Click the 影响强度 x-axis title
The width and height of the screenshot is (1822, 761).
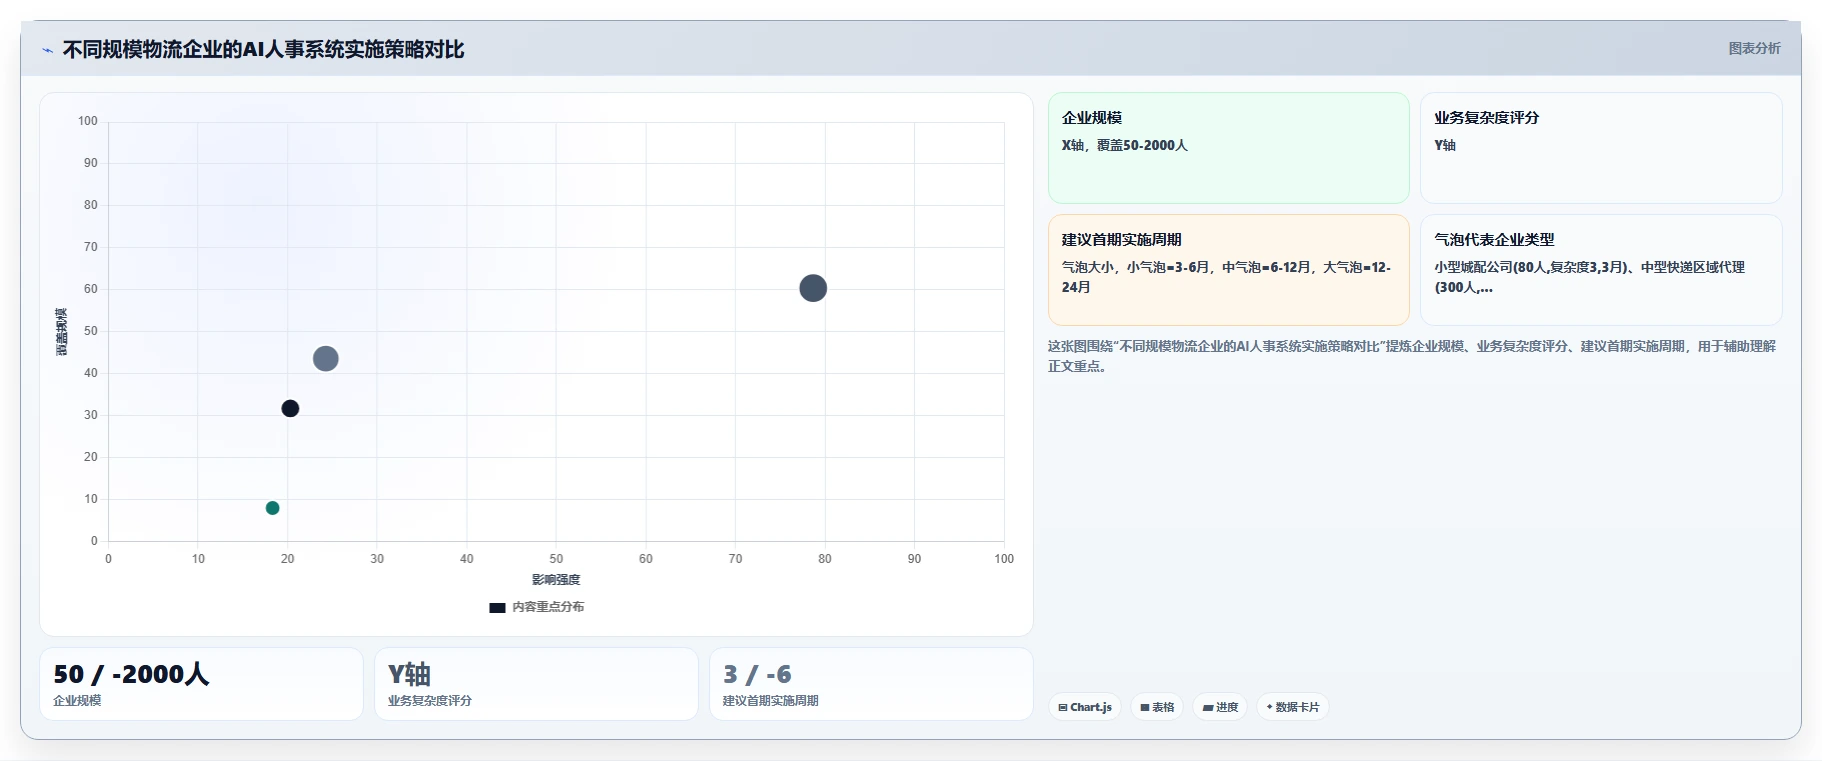(x=556, y=580)
